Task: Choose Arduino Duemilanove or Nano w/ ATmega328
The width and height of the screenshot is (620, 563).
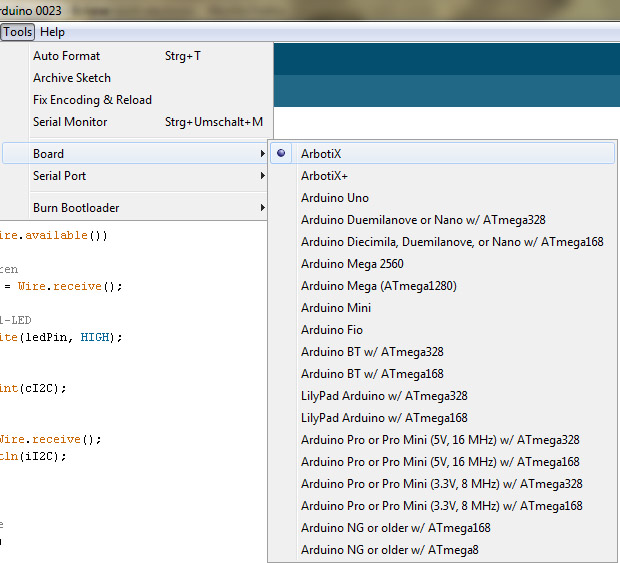Action: tap(423, 220)
